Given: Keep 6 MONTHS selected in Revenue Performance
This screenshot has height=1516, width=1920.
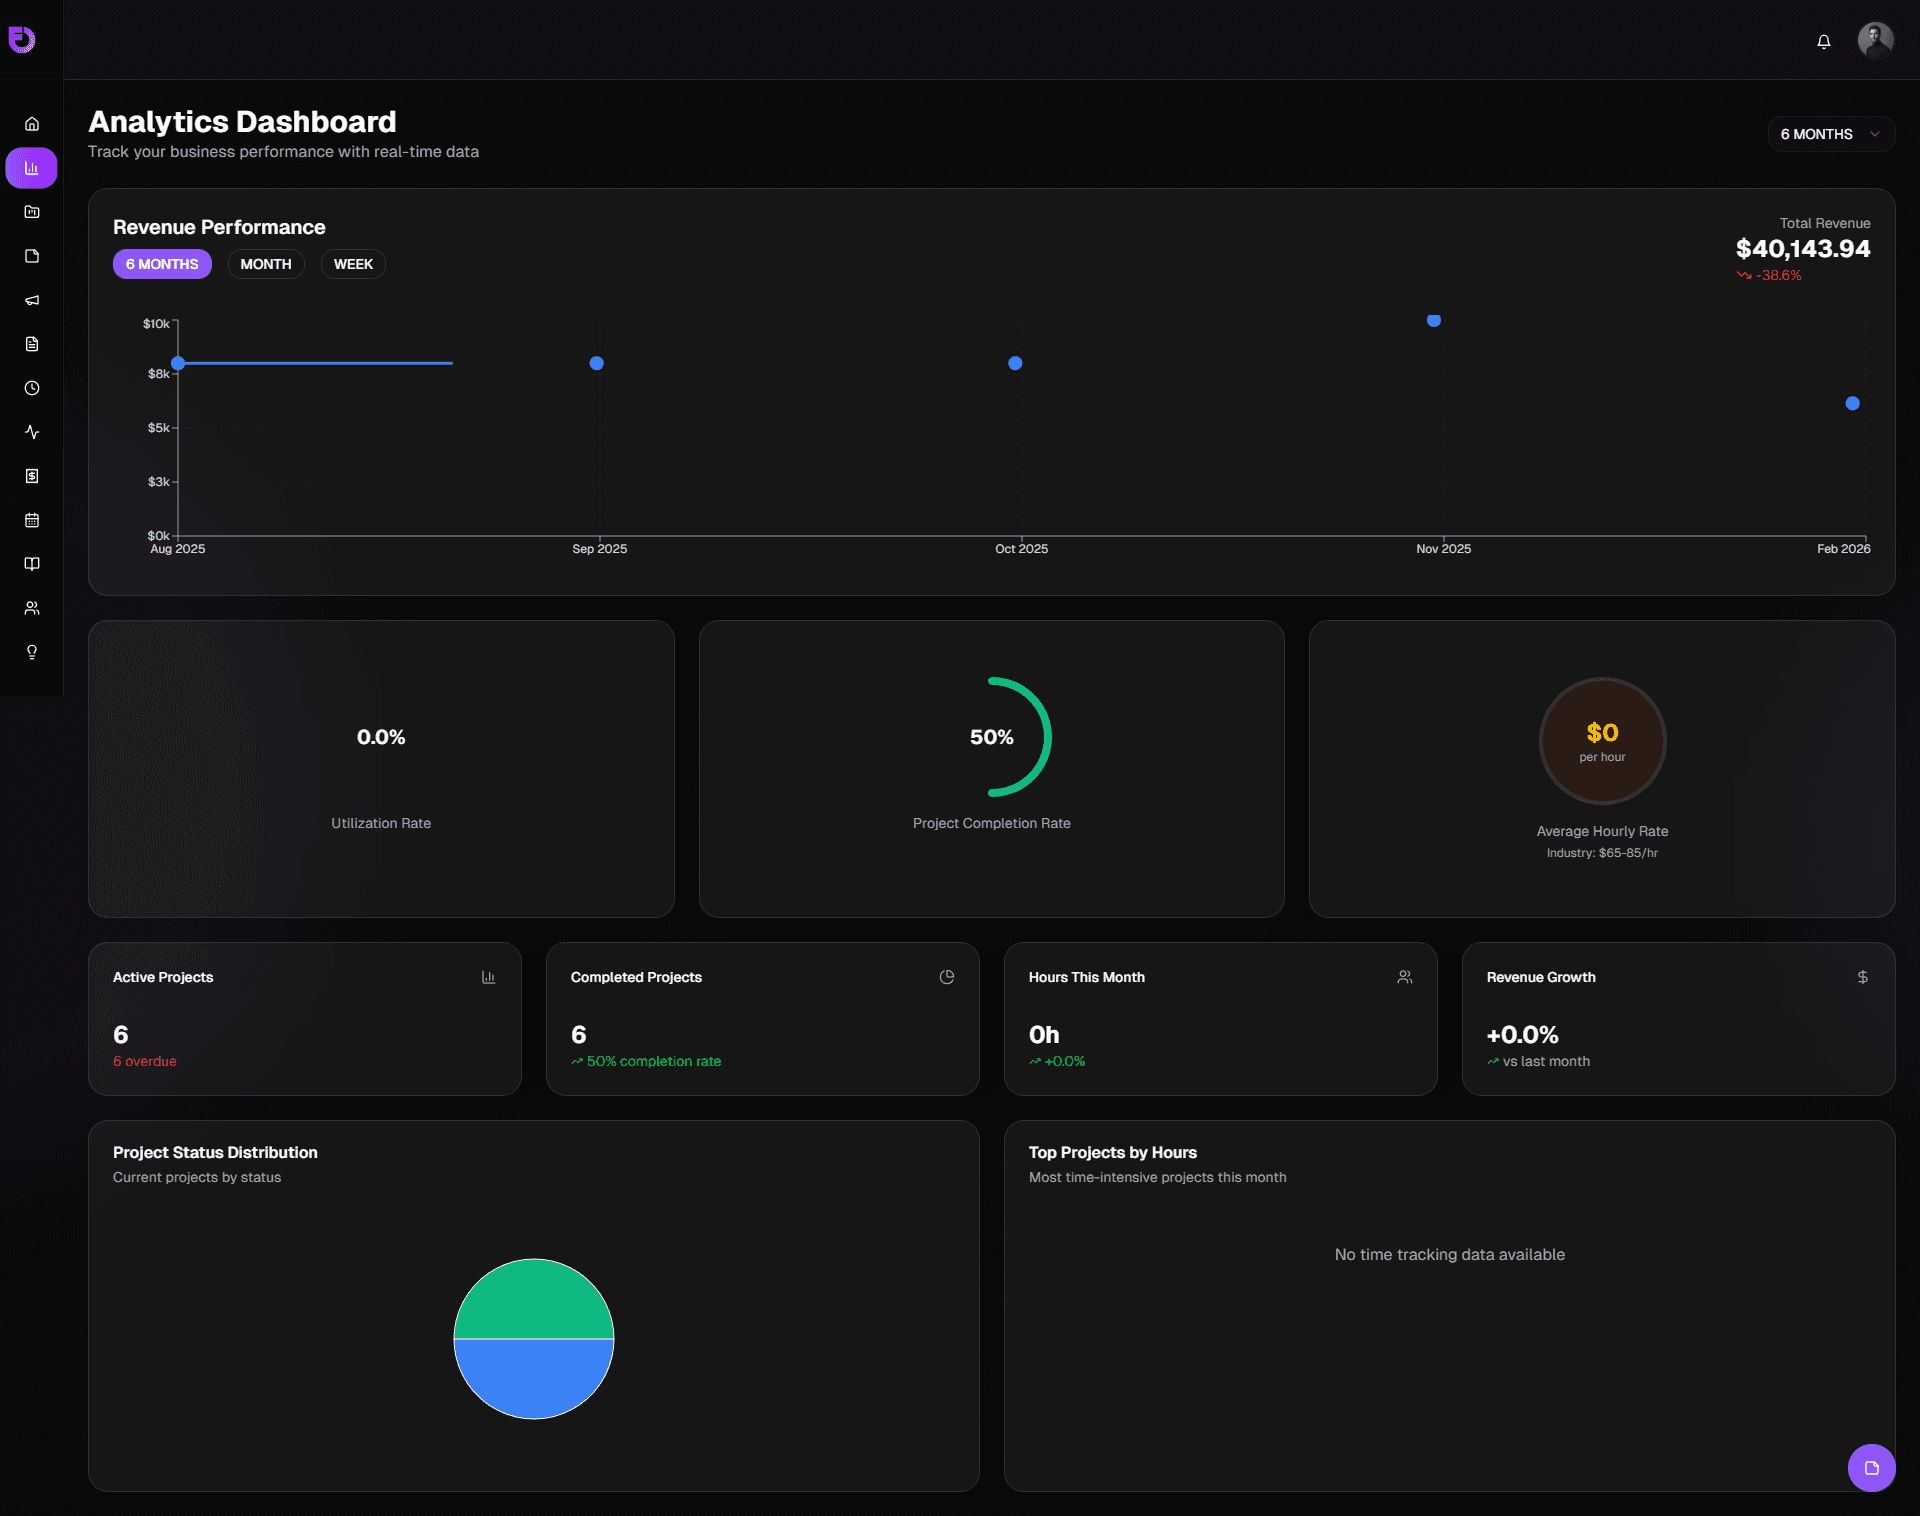Looking at the screenshot, I should pos(162,264).
